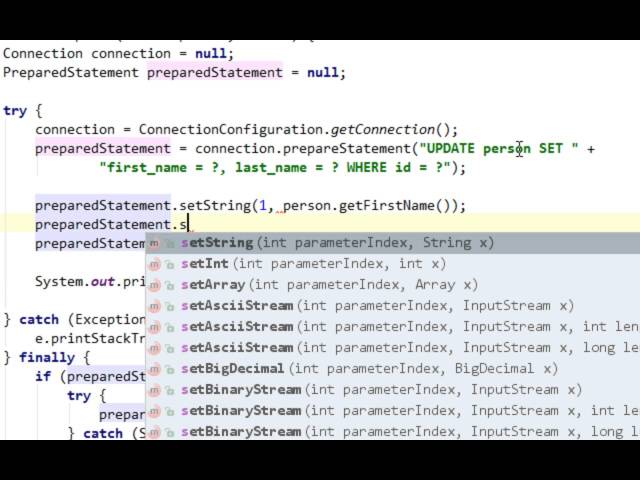
Task: Select setAsciiStream variant with int length
Action: [393, 327]
